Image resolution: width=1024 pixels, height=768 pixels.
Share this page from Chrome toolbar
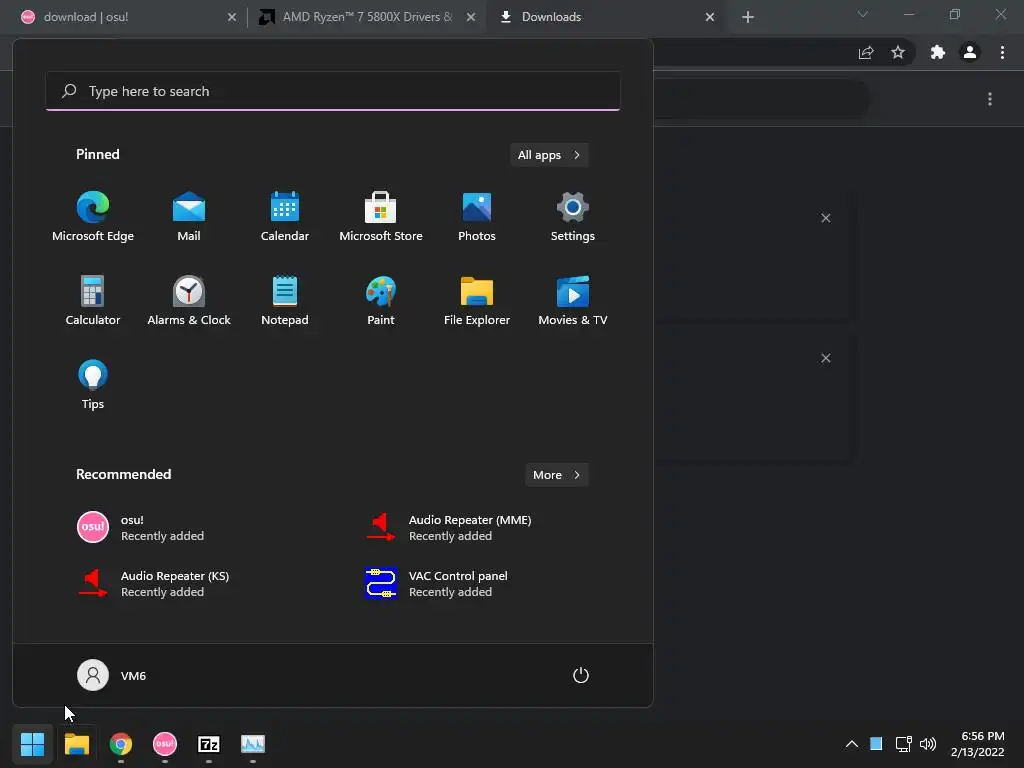866,53
